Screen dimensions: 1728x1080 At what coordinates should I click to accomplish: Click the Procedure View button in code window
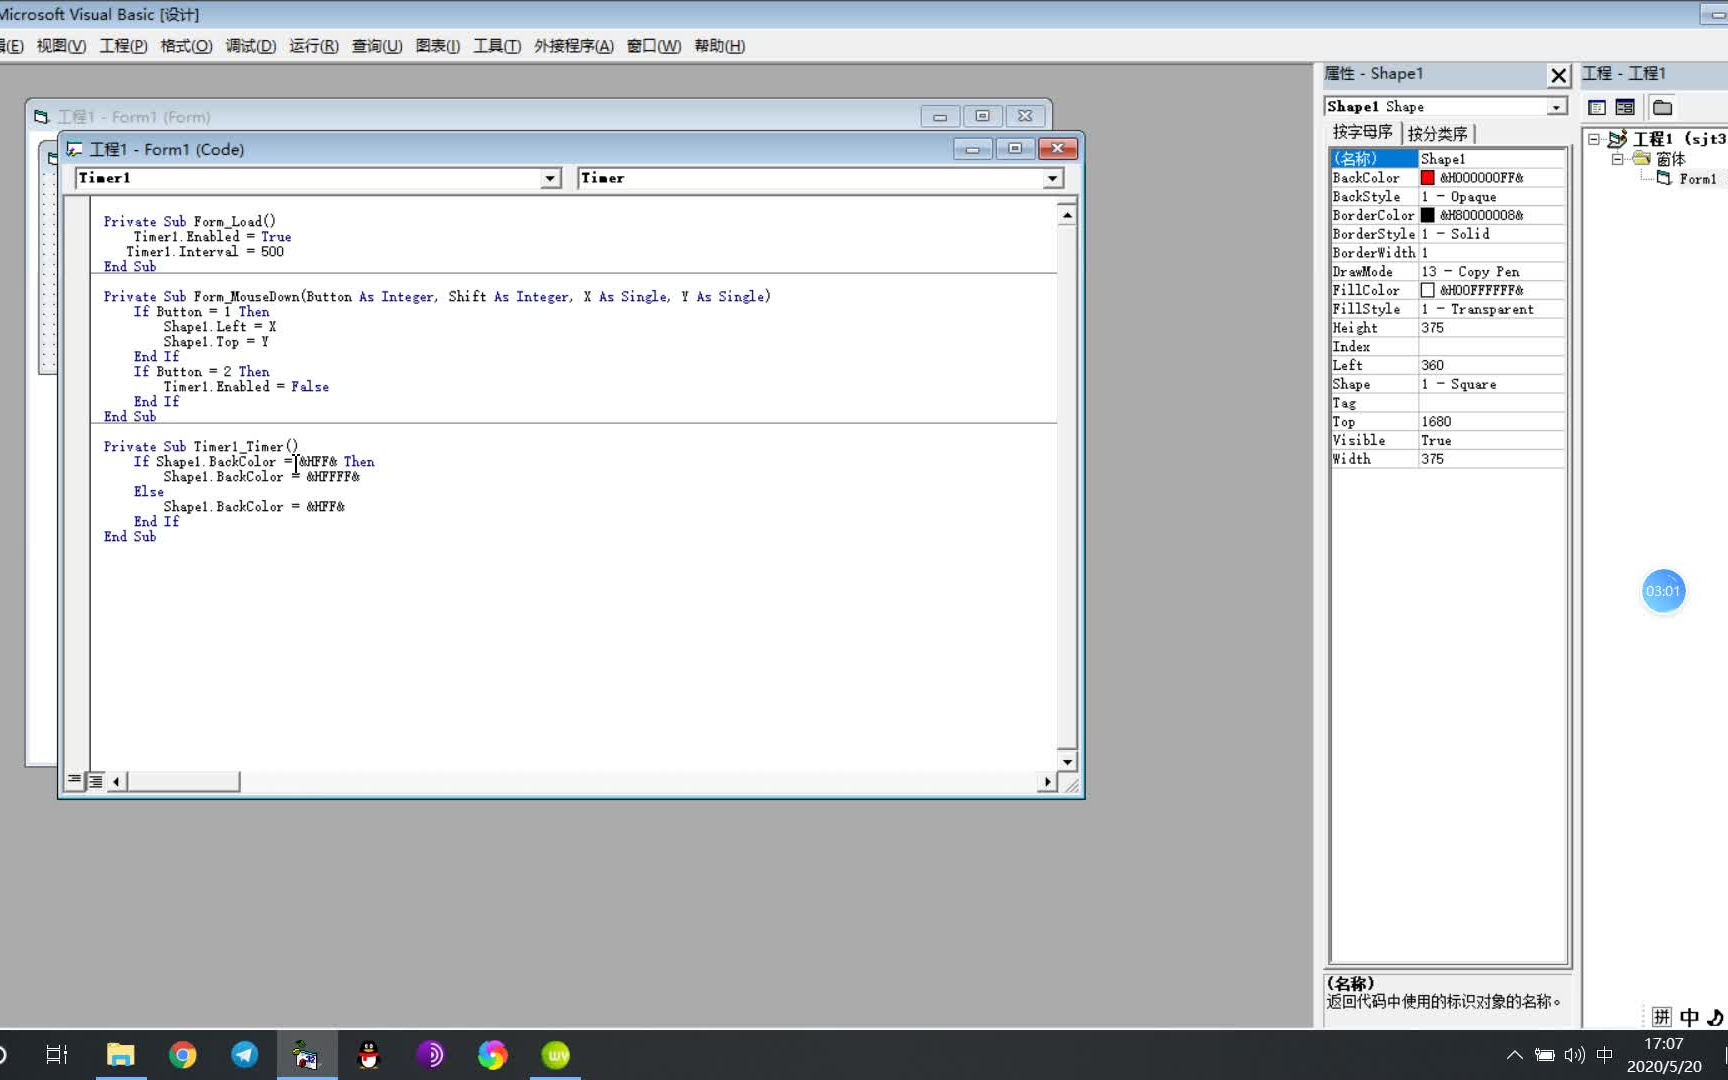click(x=75, y=780)
